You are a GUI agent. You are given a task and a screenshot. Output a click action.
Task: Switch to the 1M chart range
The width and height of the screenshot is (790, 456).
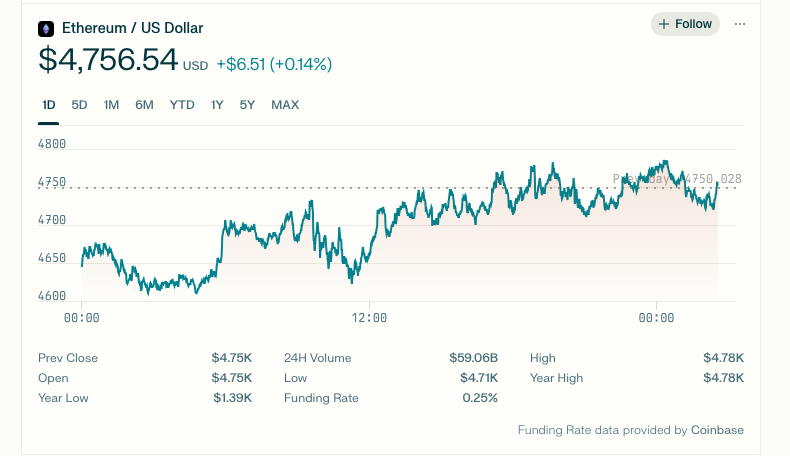(x=112, y=105)
